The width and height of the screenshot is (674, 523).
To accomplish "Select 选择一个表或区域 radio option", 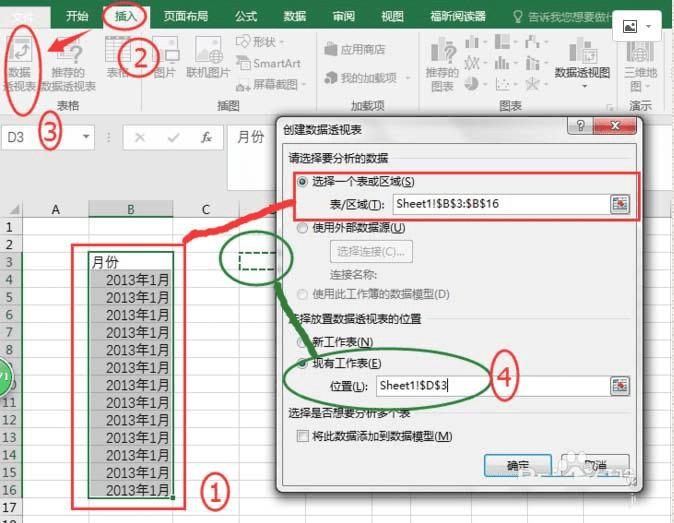I will click(303, 182).
